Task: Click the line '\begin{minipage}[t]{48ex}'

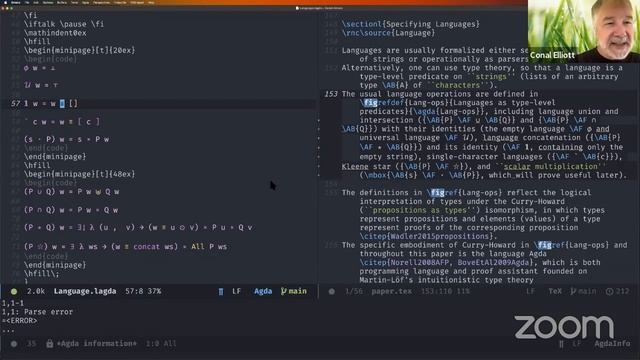Action: (79, 174)
